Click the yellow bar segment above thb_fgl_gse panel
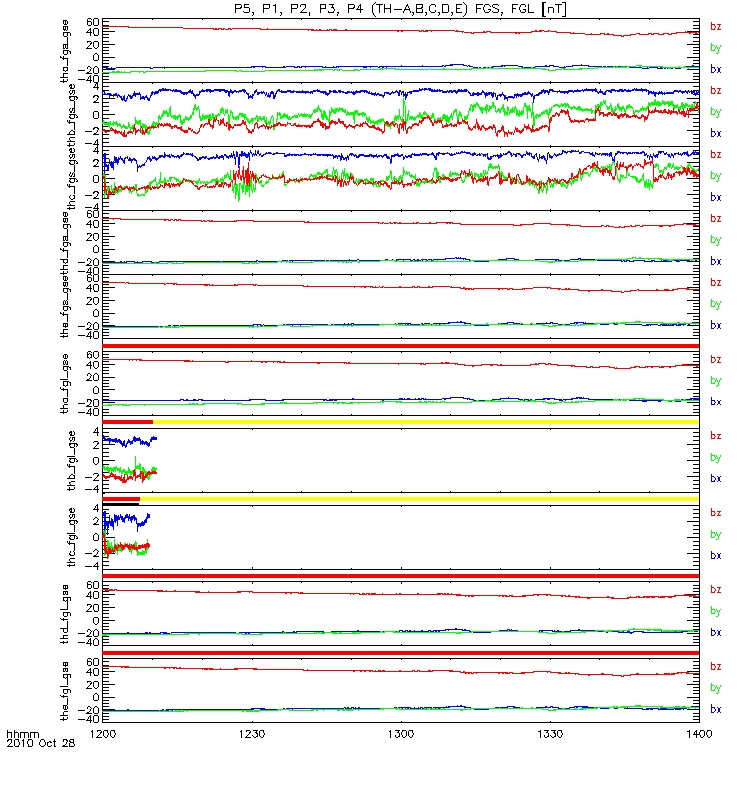The width and height of the screenshot is (750, 800). point(426,422)
